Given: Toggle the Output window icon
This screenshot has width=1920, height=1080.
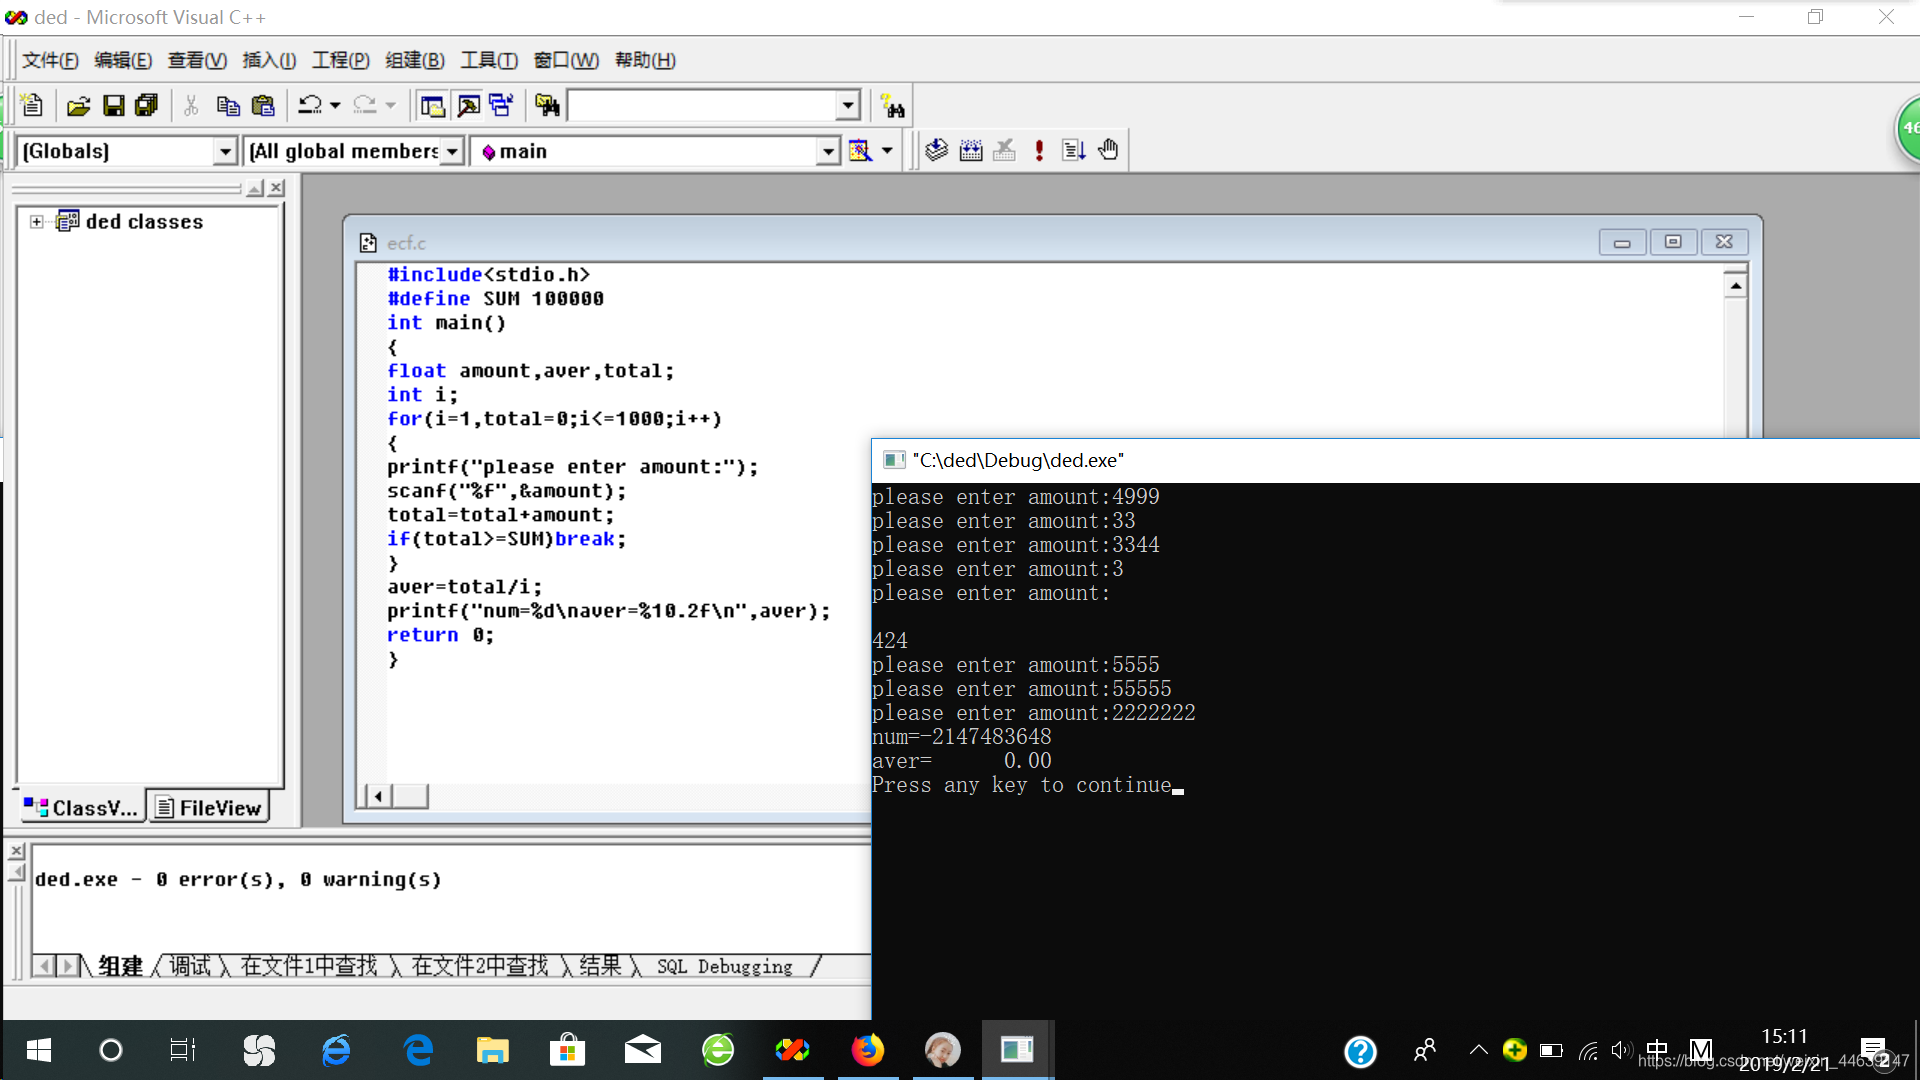Looking at the screenshot, I should point(468,105).
